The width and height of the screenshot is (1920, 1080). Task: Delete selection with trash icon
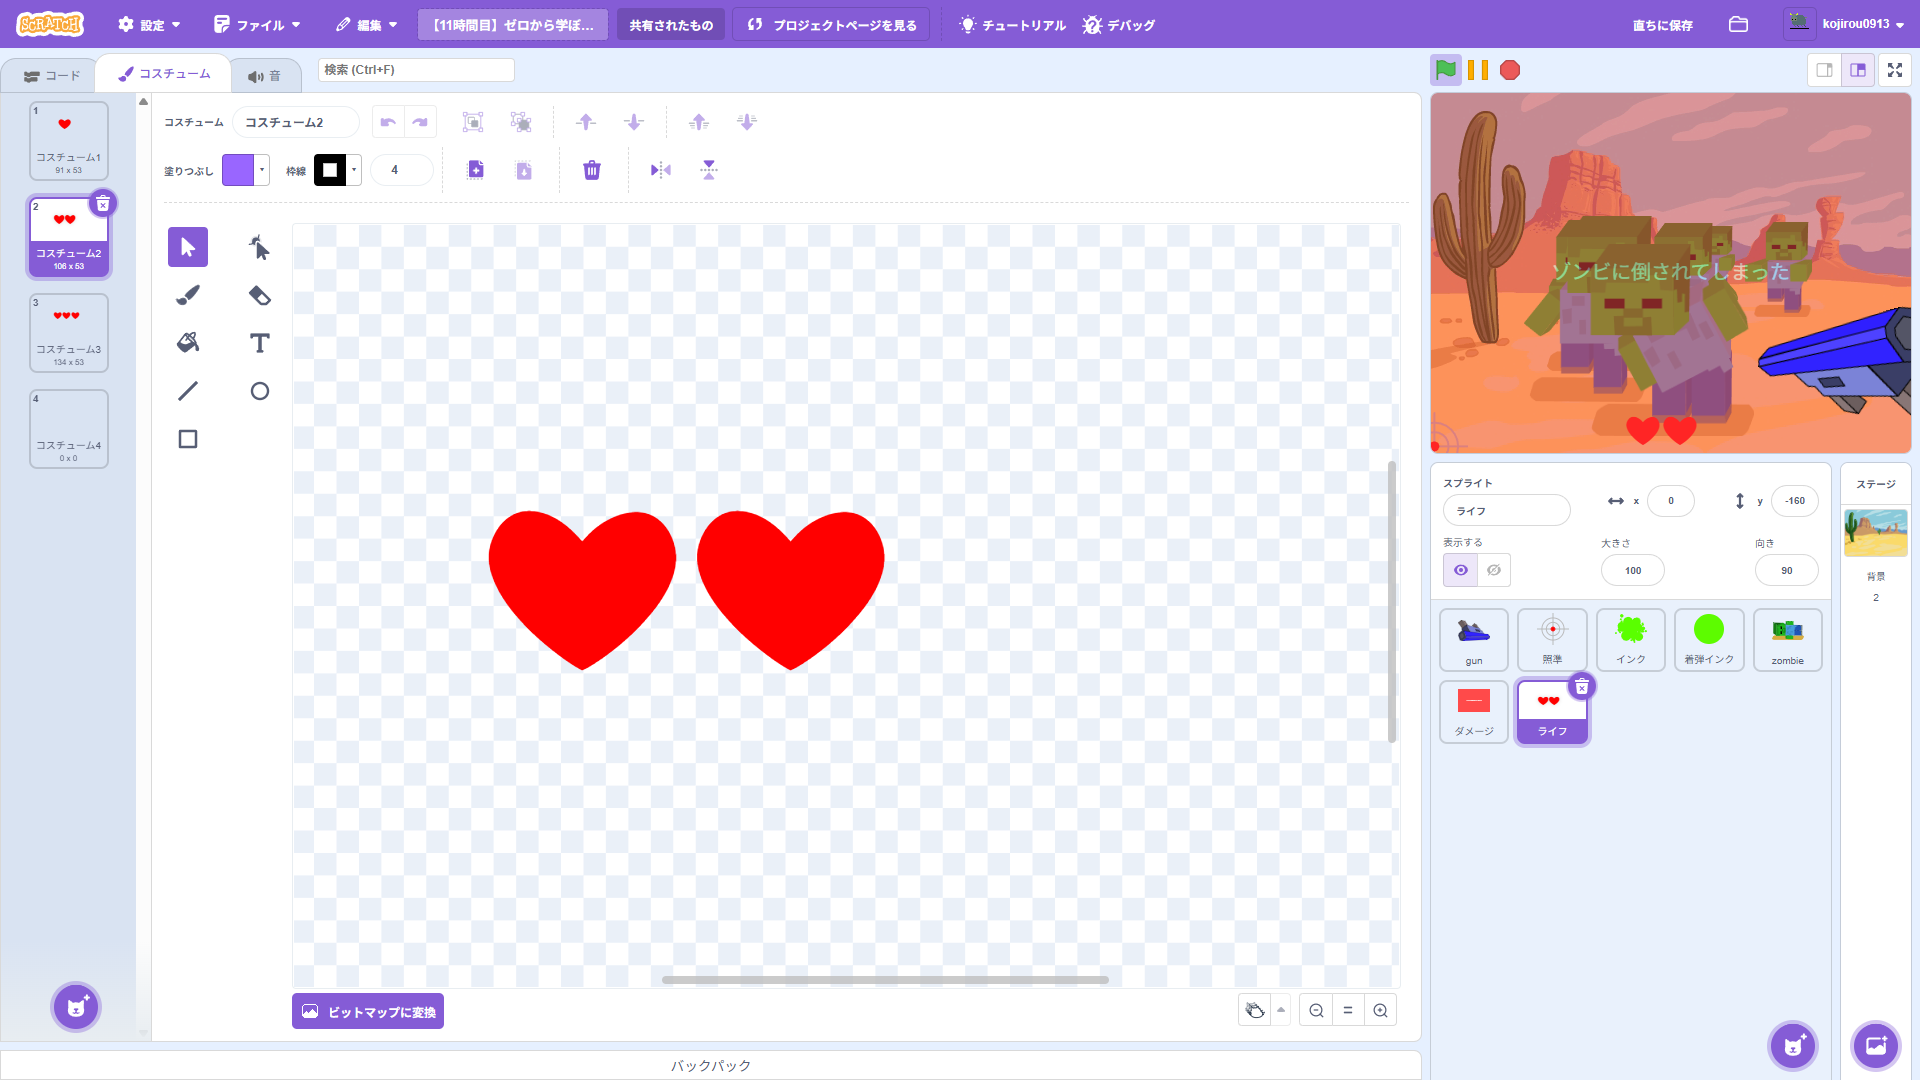[x=592, y=170]
